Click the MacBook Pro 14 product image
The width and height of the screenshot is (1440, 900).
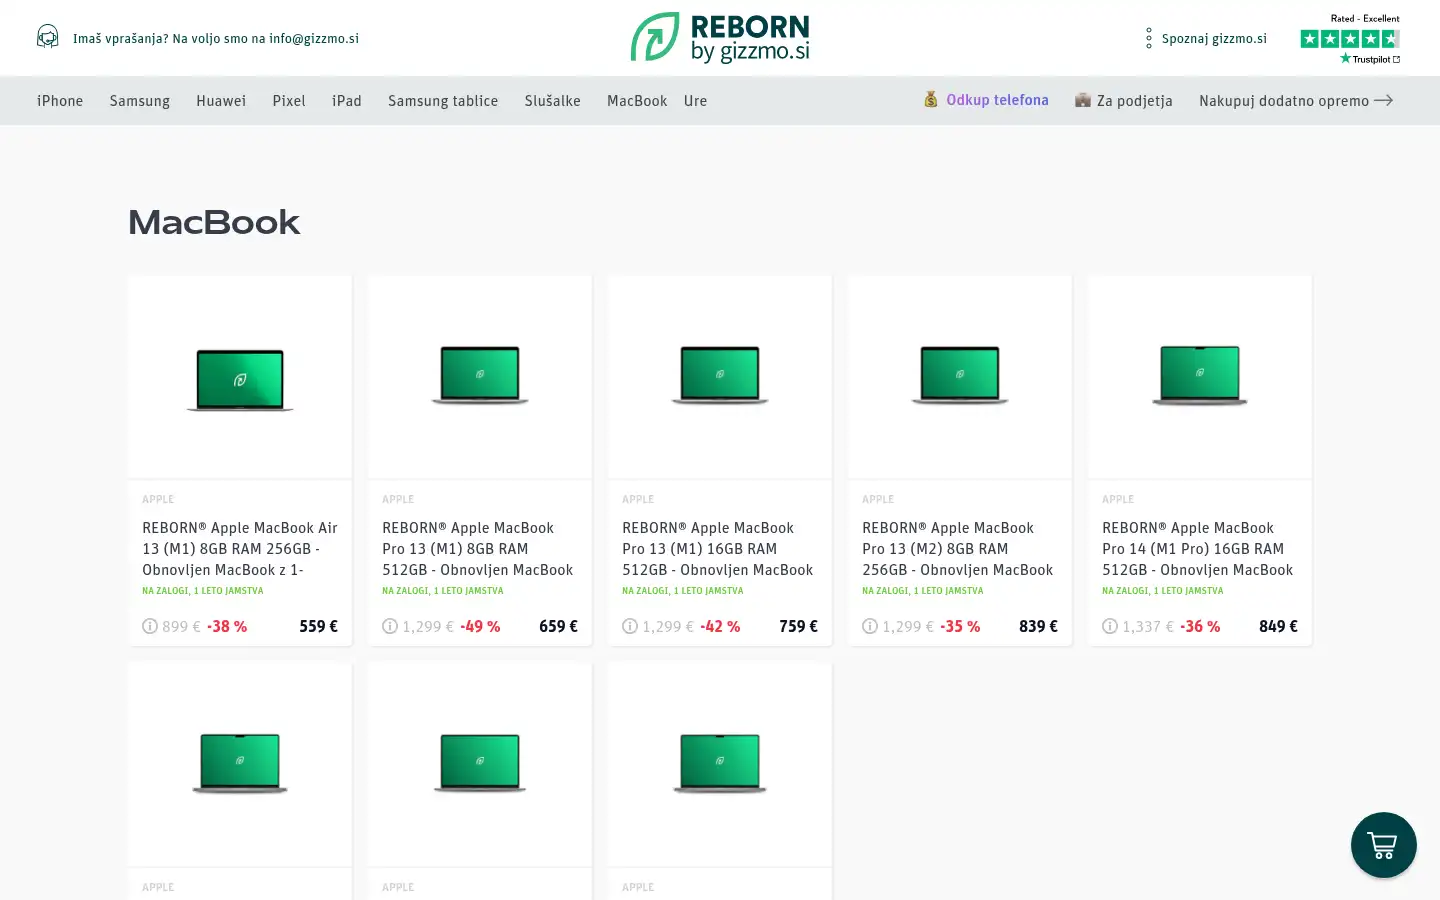[1200, 375]
